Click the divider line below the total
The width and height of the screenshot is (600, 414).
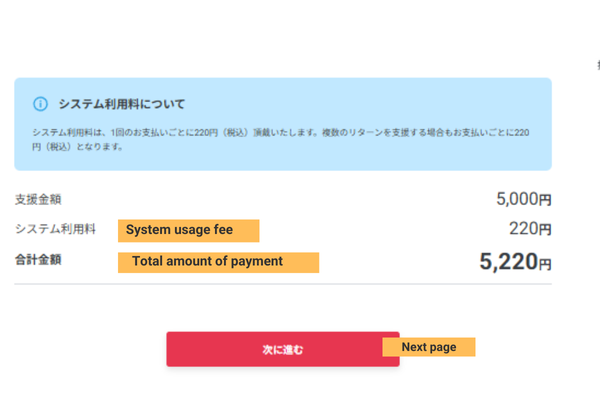[x=283, y=284]
